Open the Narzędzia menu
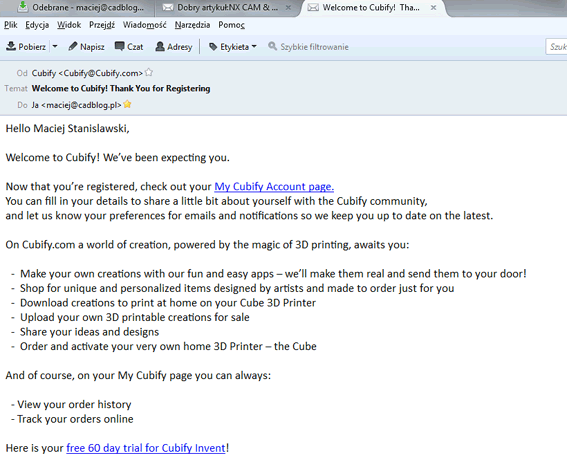The image size is (567, 460). coord(192,25)
